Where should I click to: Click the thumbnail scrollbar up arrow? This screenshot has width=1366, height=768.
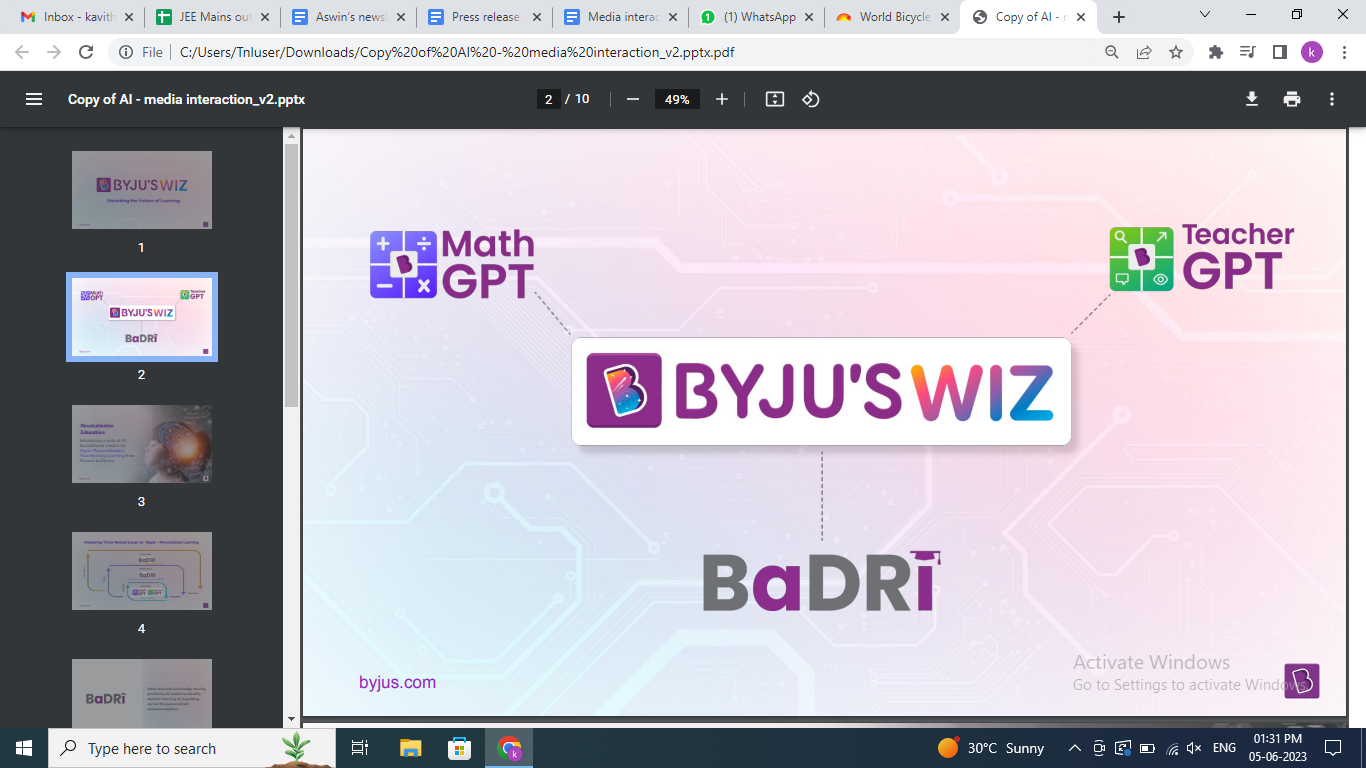[291, 136]
